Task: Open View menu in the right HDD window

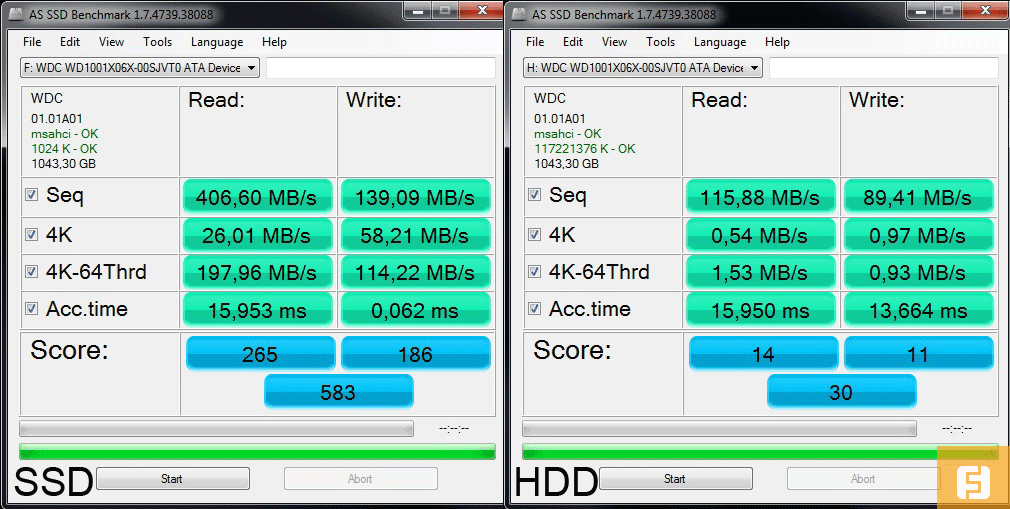Action: coord(614,42)
